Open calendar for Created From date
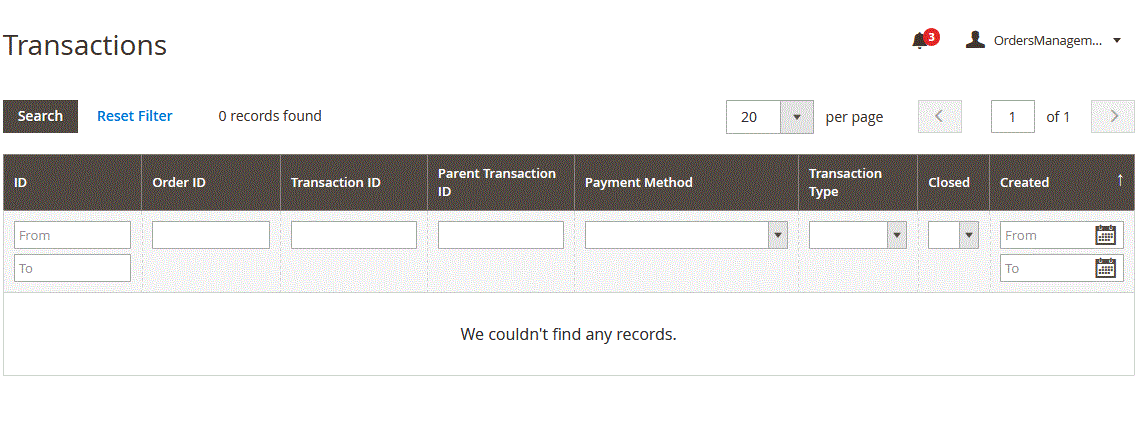The image size is (1137, 434). coord(1105,235)
